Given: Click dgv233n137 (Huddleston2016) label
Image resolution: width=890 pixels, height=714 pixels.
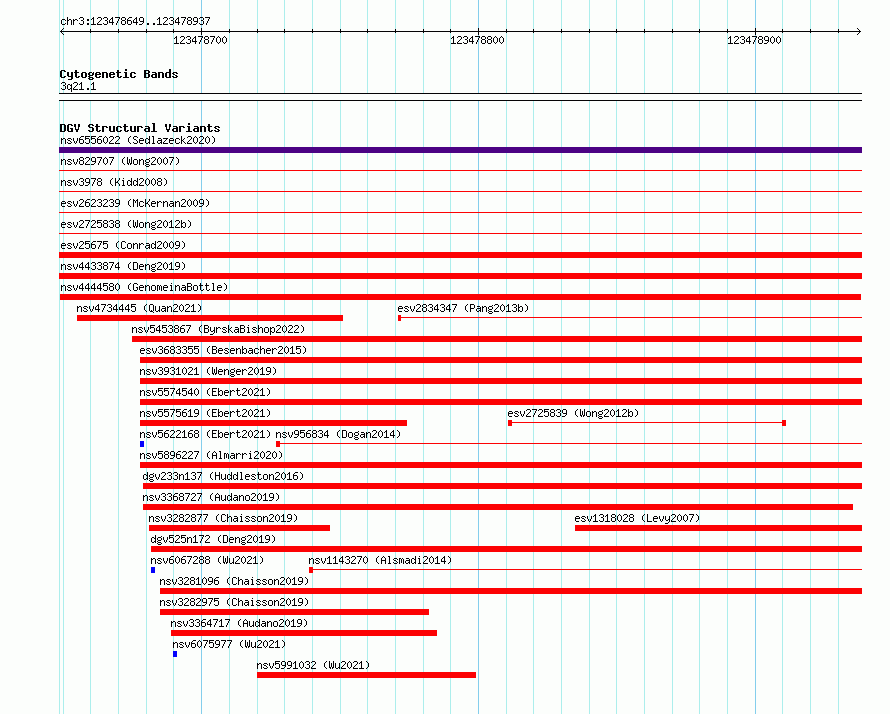Looking at the screenshot, I should pyautogui.click(x=223, y=476).
